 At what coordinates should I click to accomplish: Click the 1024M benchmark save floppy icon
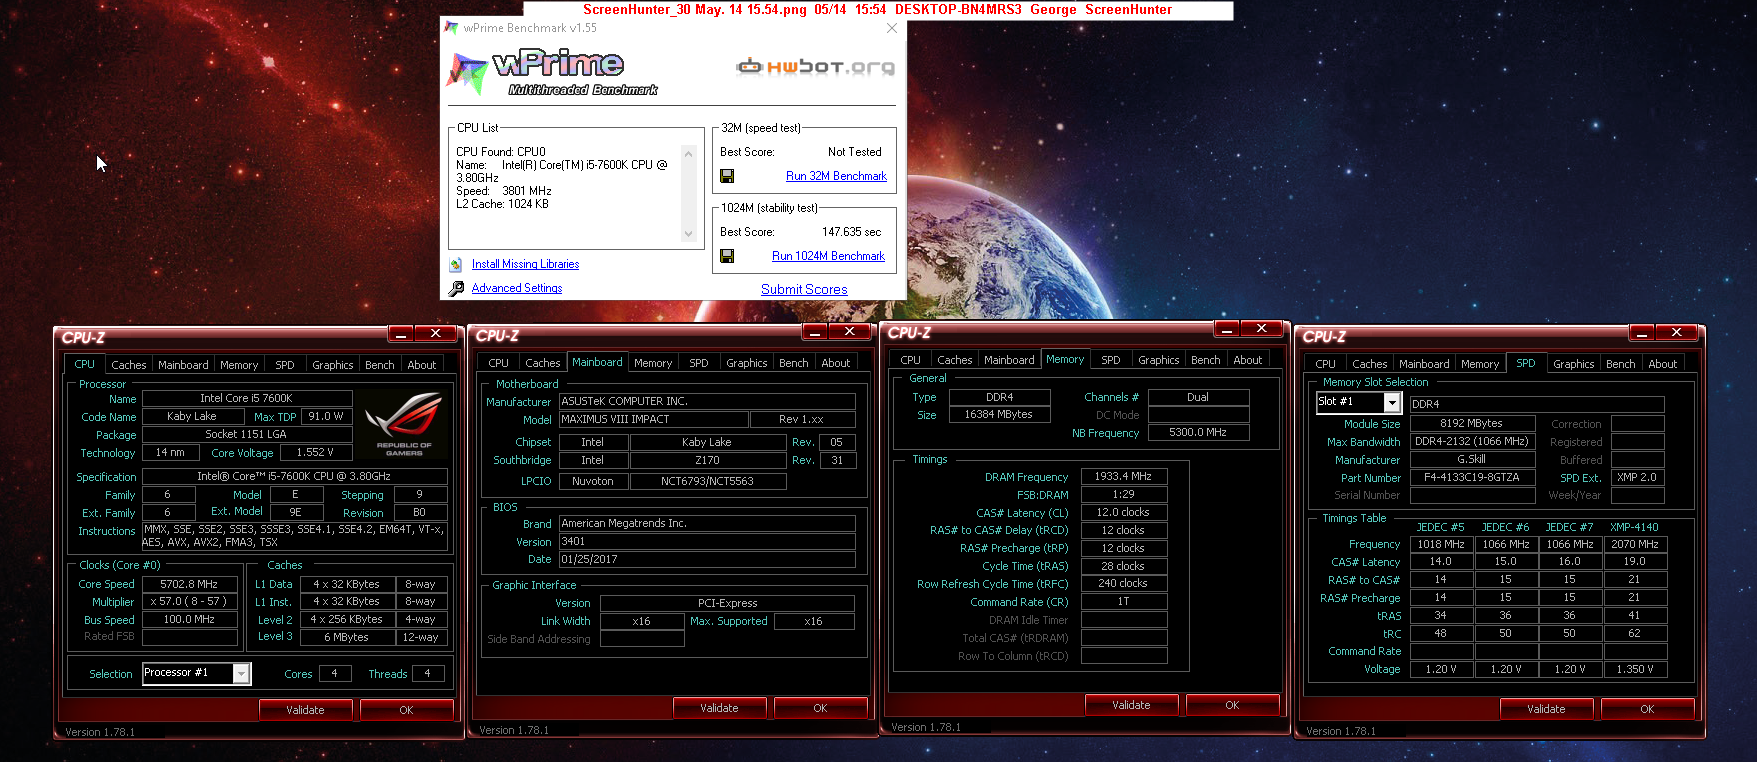(727, 256)
